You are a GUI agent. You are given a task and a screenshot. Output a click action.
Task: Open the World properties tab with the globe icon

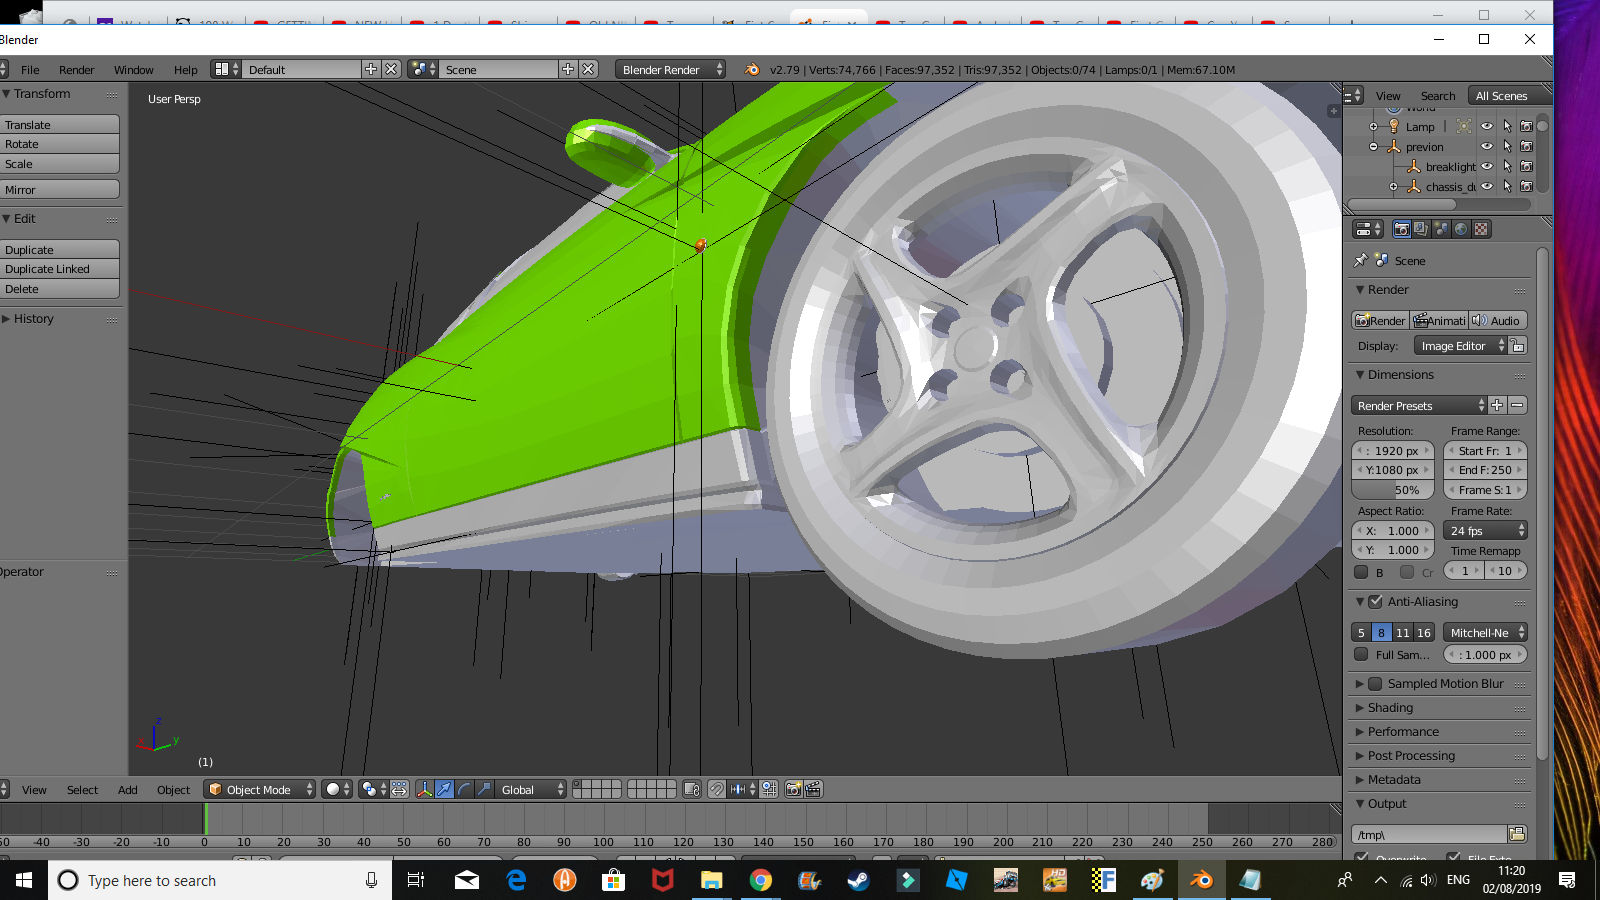[1461, 229]
